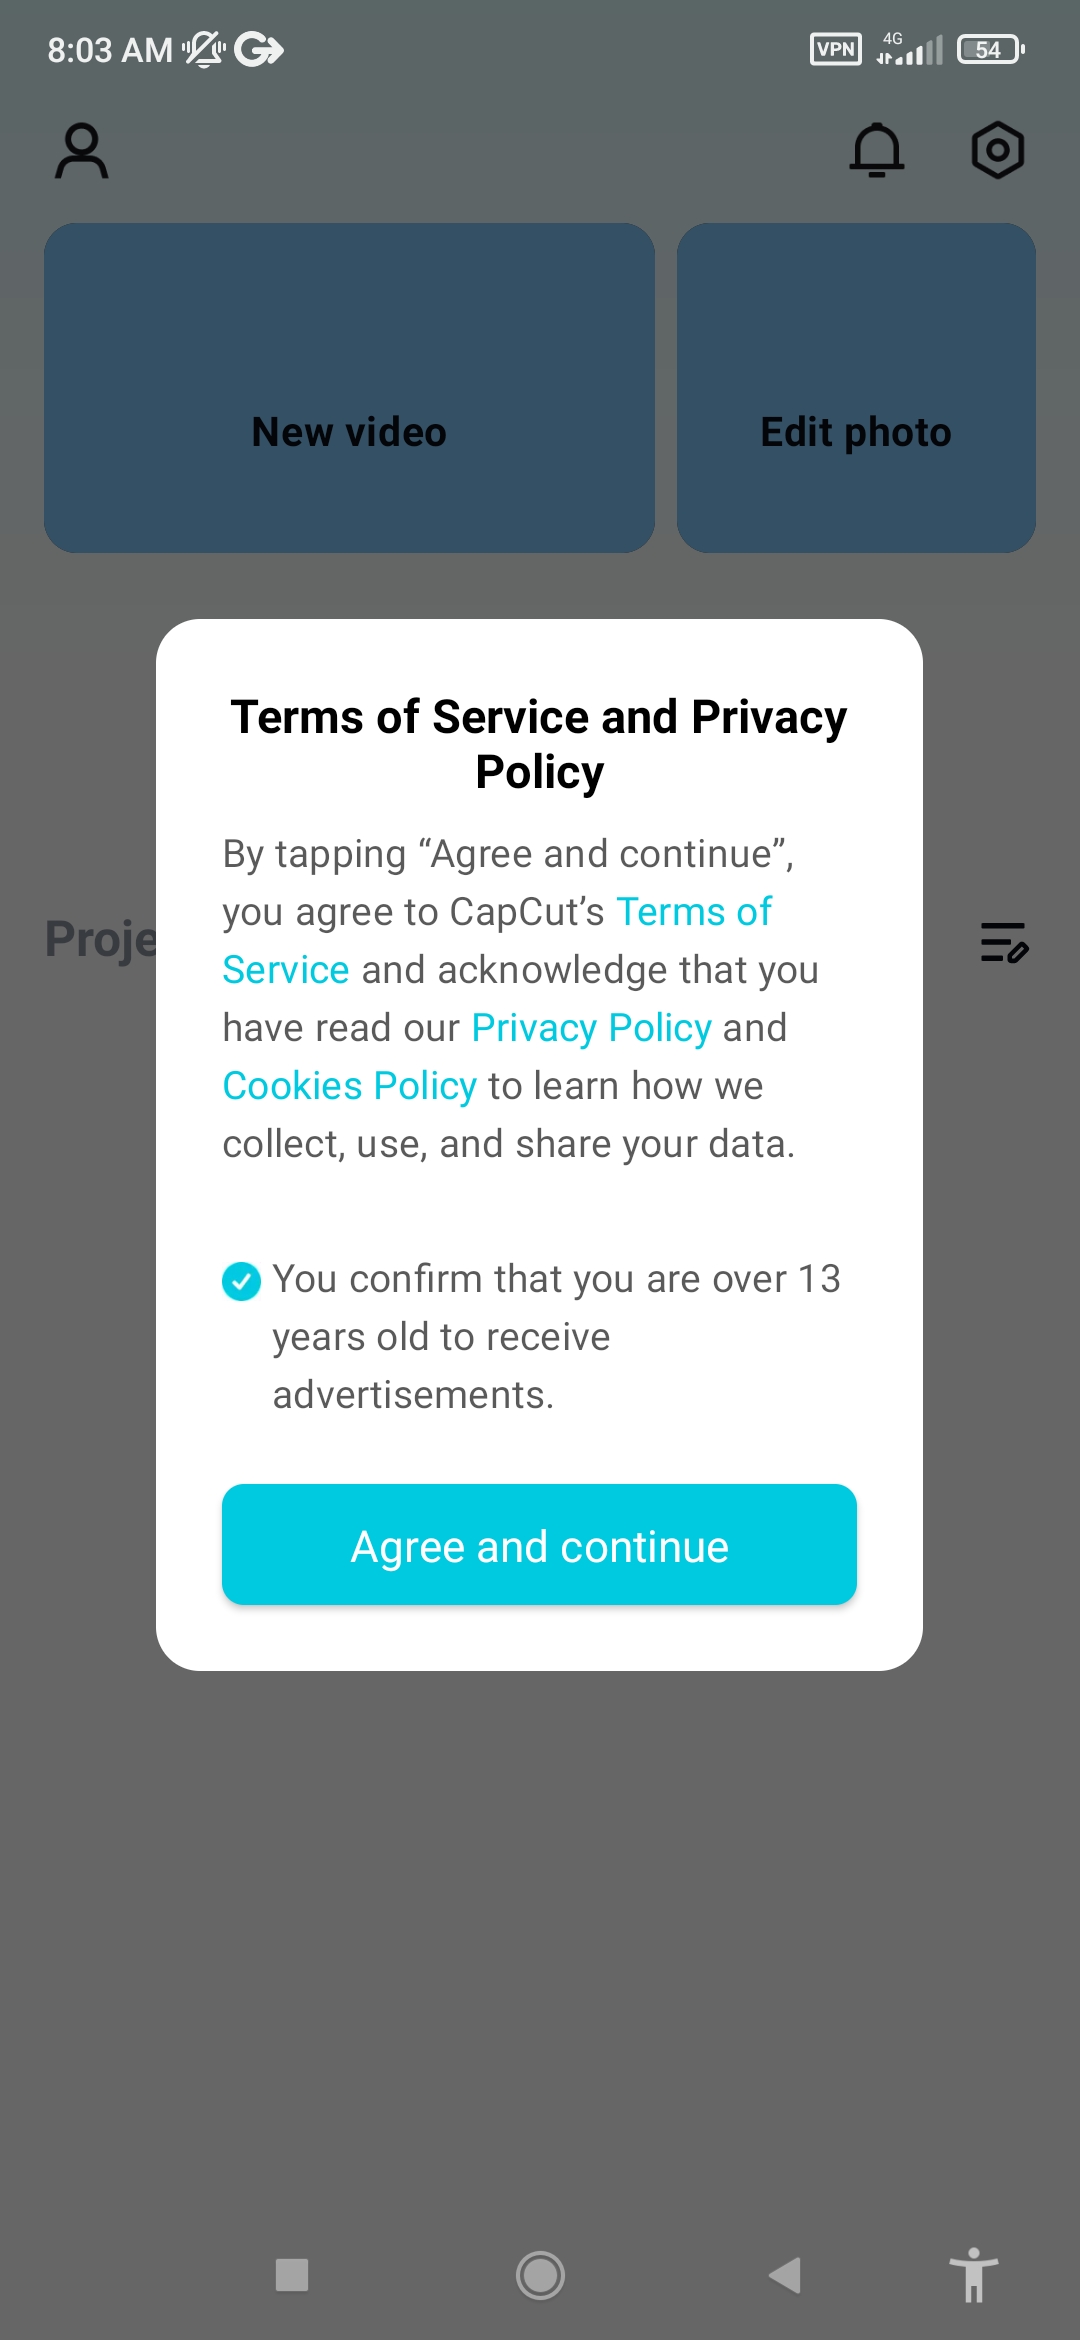Tap the accessibility shortcut icon
This screenshot has height=2340, width=1080.
[x=973, y=2275]
